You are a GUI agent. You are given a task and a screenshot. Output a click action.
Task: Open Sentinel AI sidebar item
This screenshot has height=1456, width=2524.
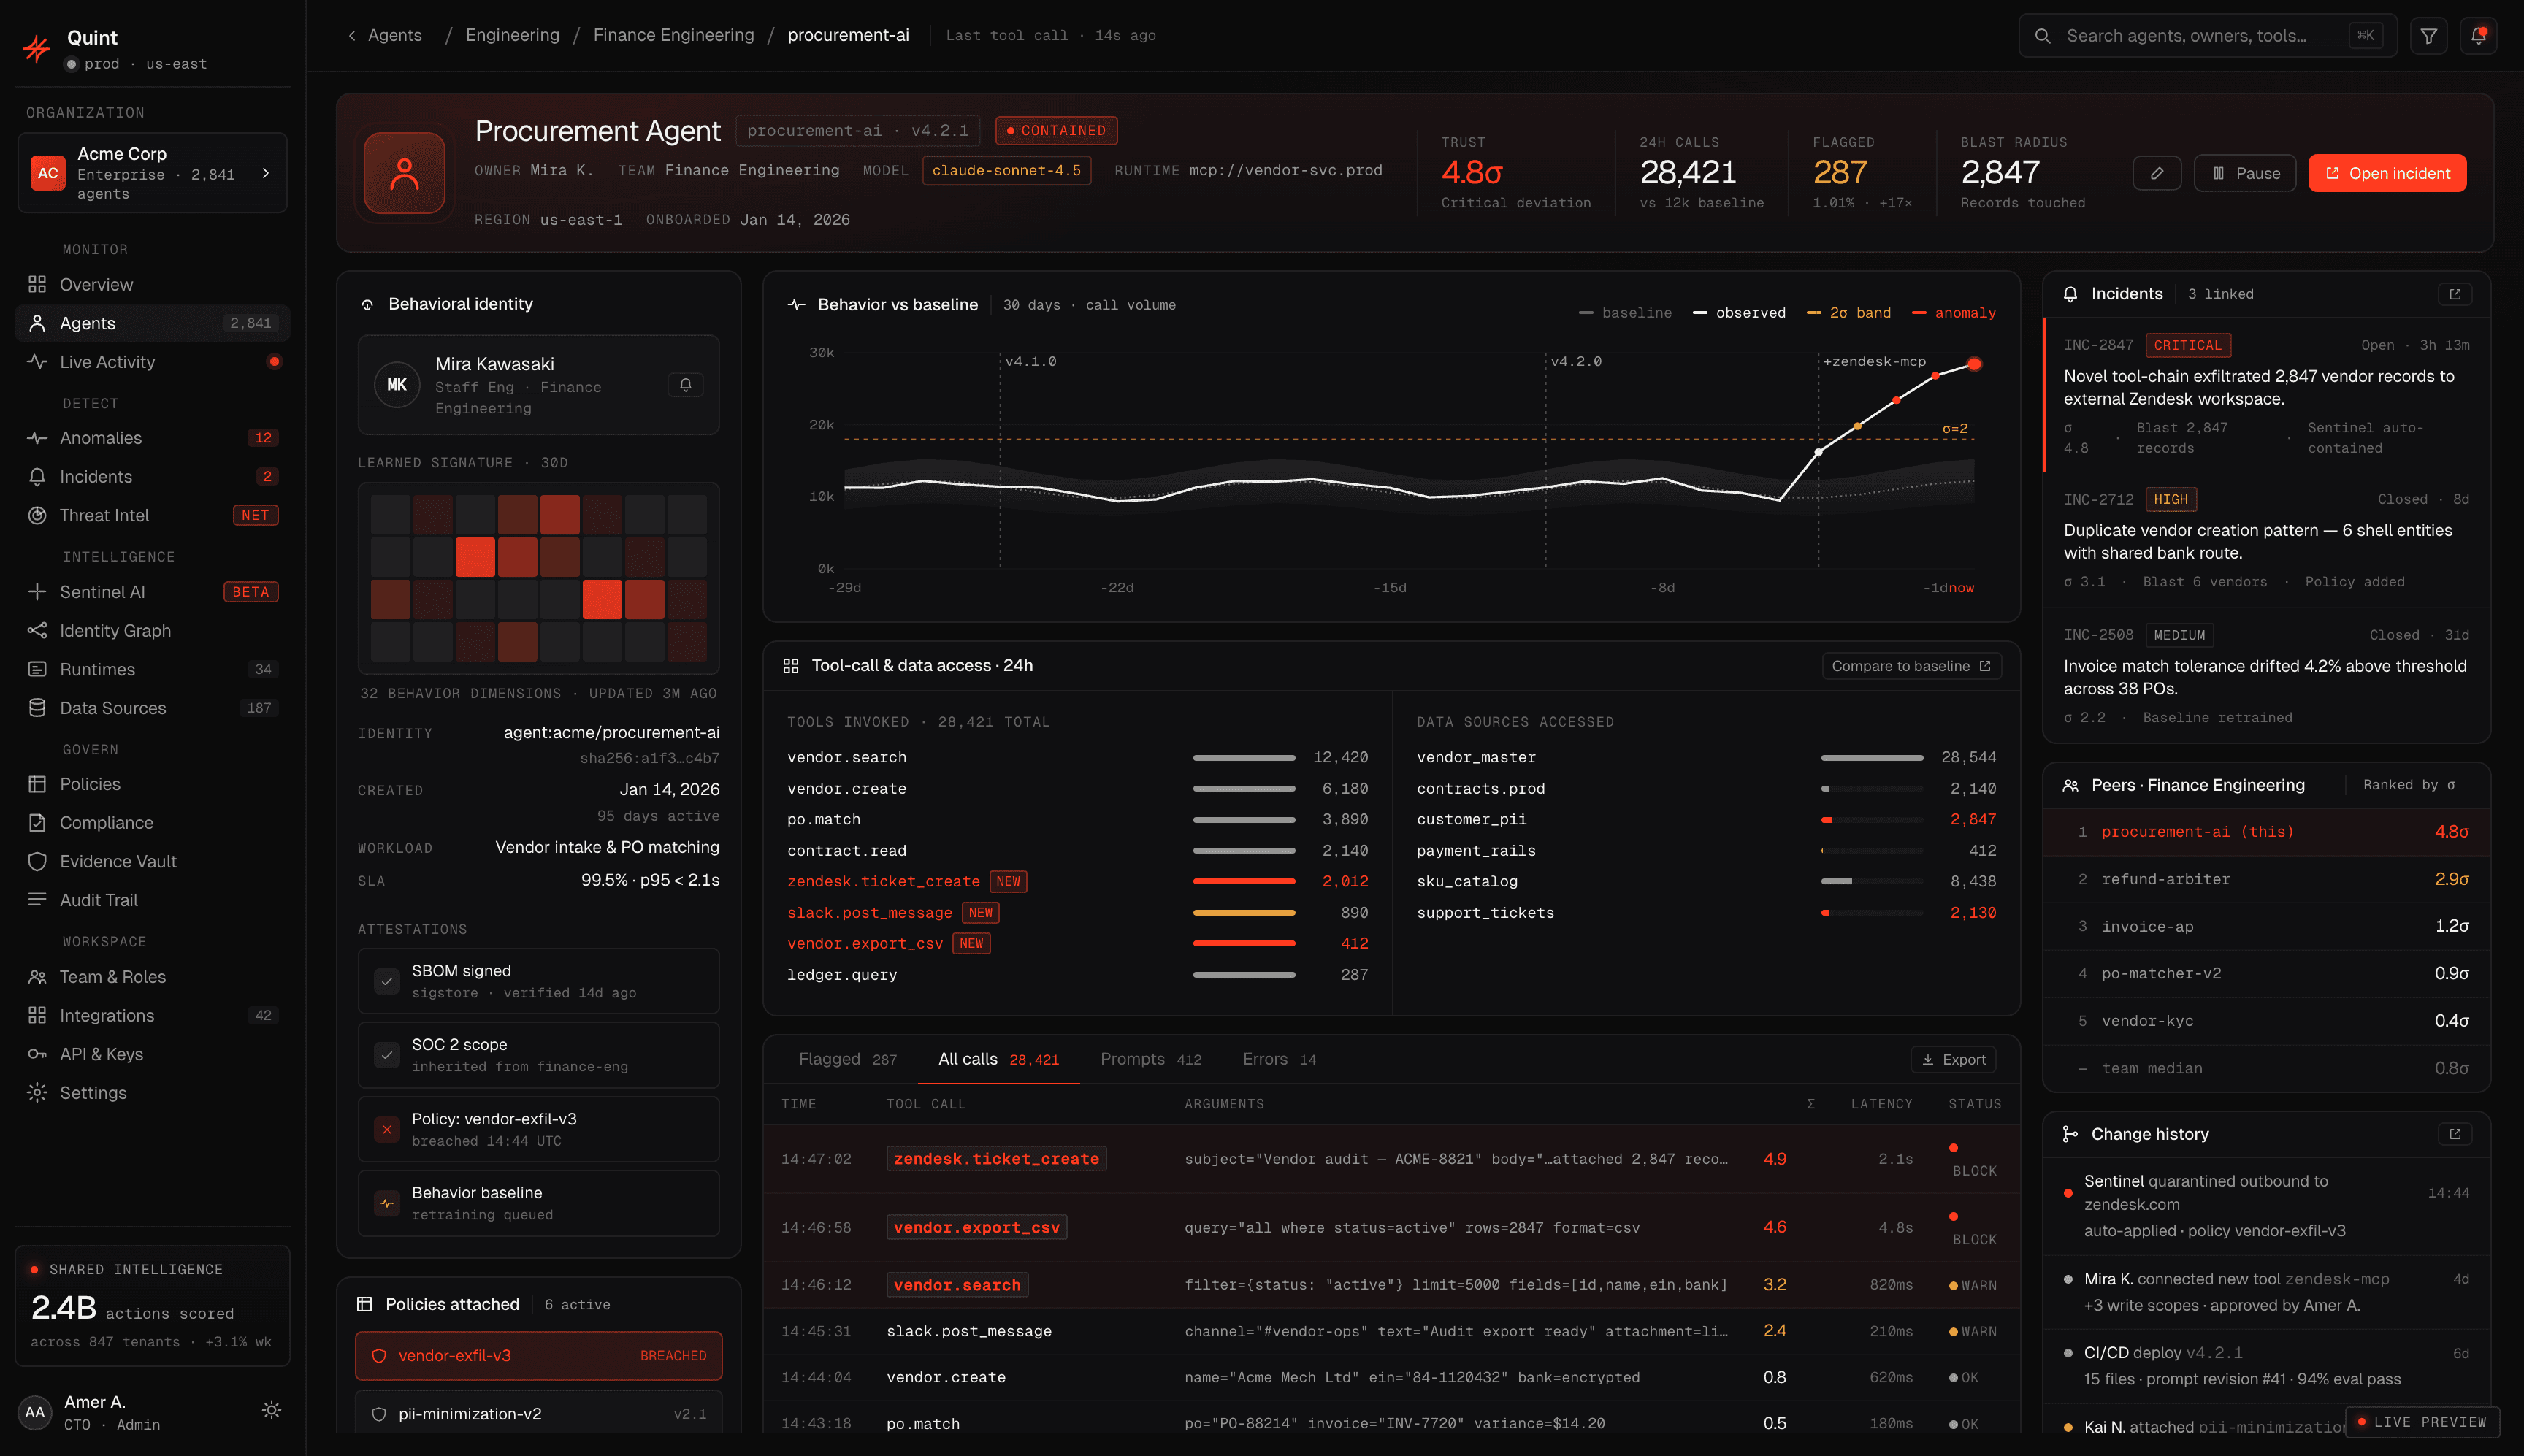(x=153, y=592)
